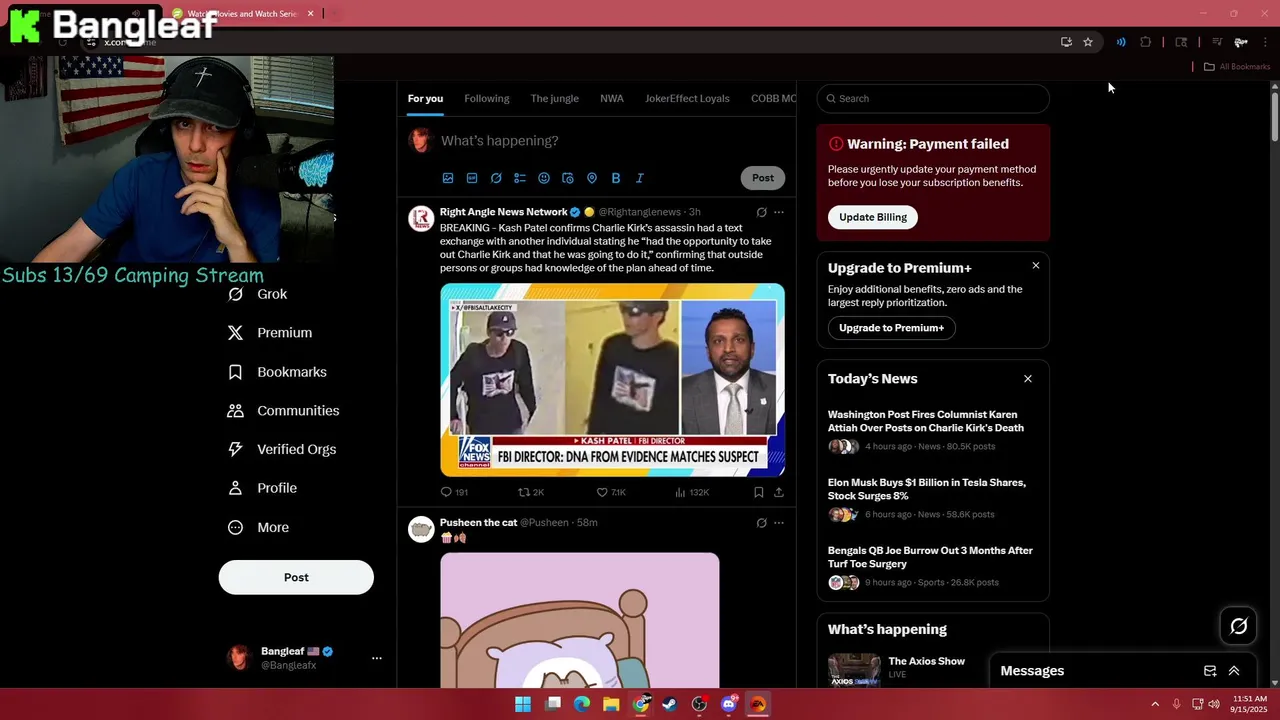Open All Bookmarks folder
Viewport: 1280px width, 720px height.
click(1237, 67)
